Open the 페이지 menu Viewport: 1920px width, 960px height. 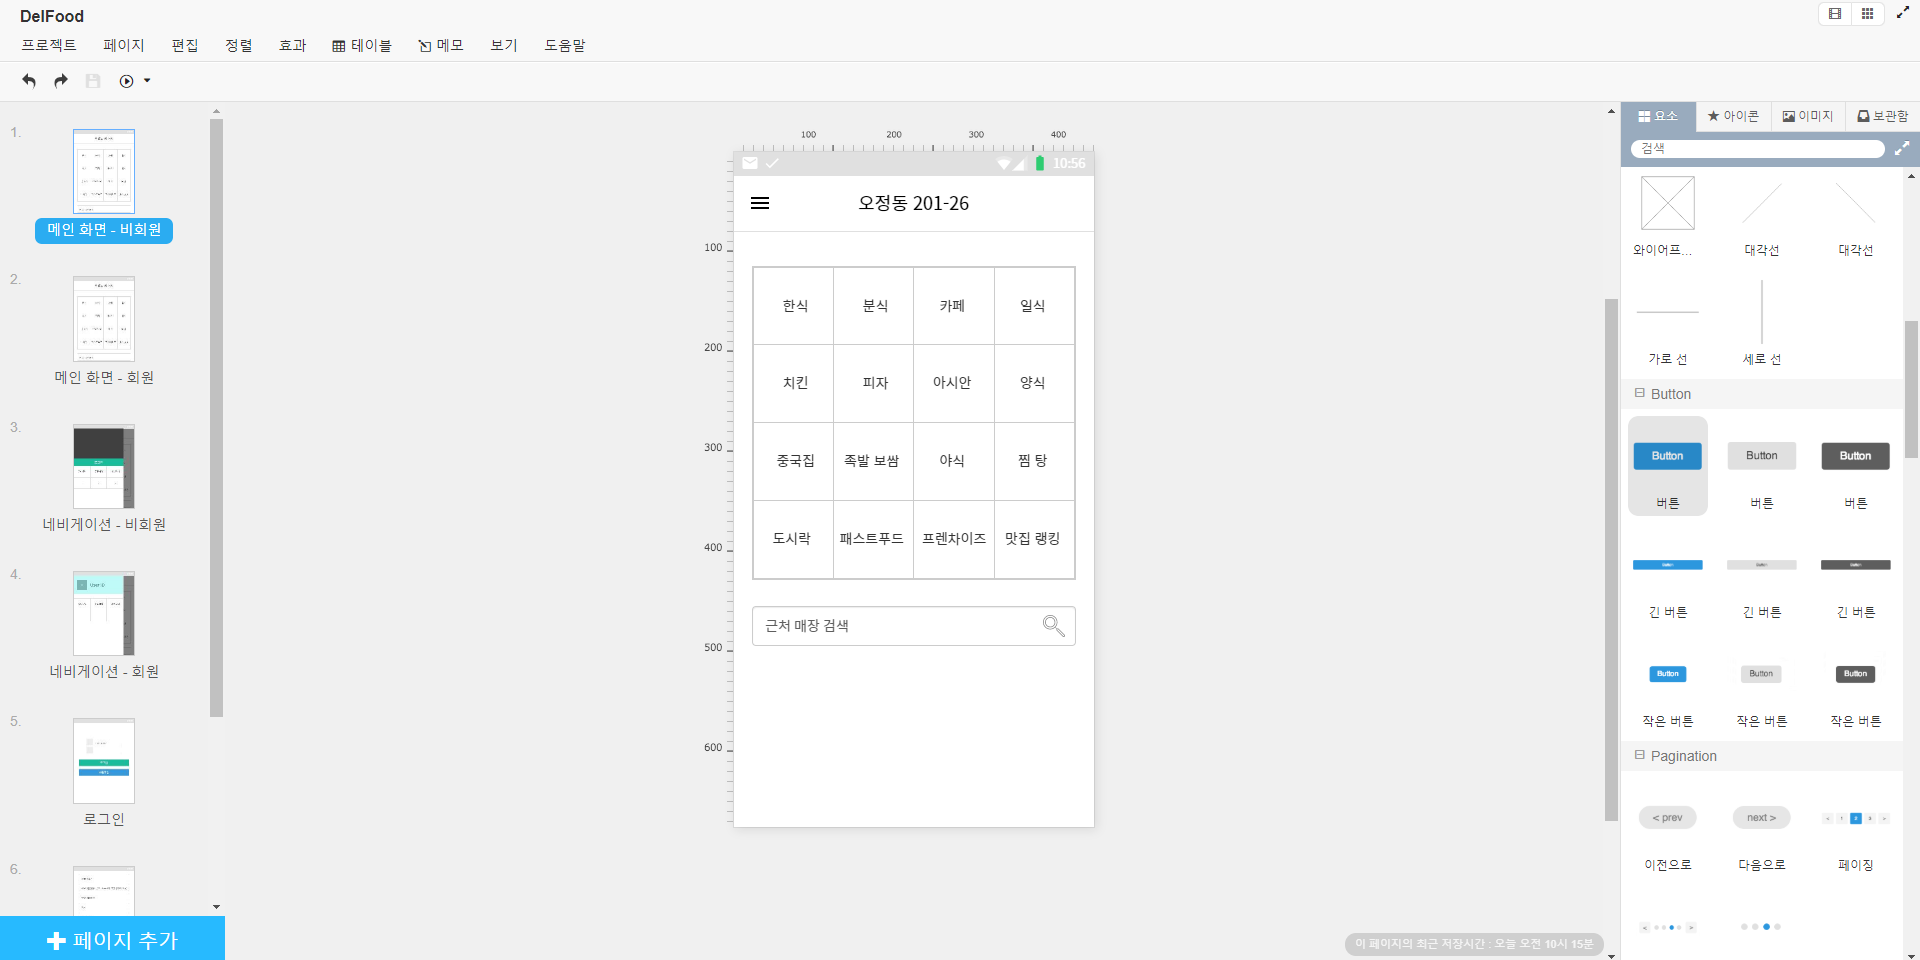124,45
